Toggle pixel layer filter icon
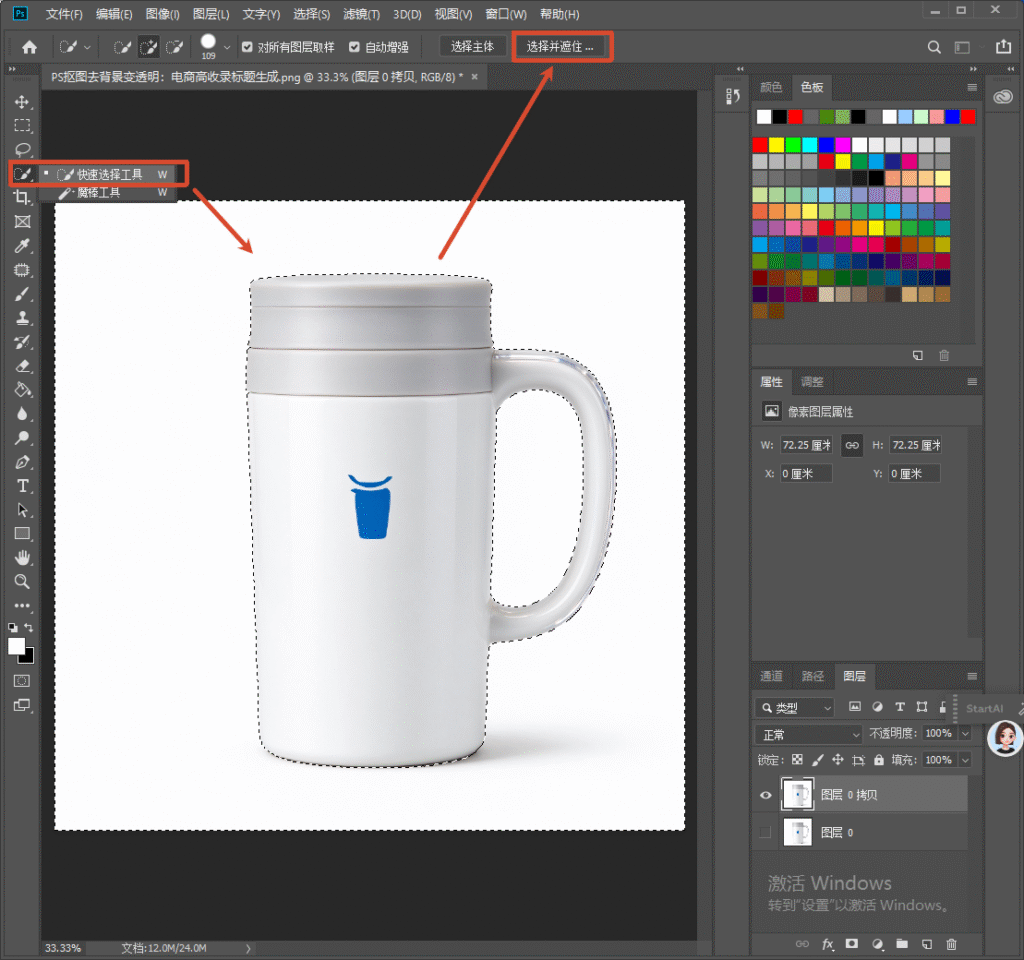Image resolution: width=1024 pixels, height=960 pixels. click(855, 707)
